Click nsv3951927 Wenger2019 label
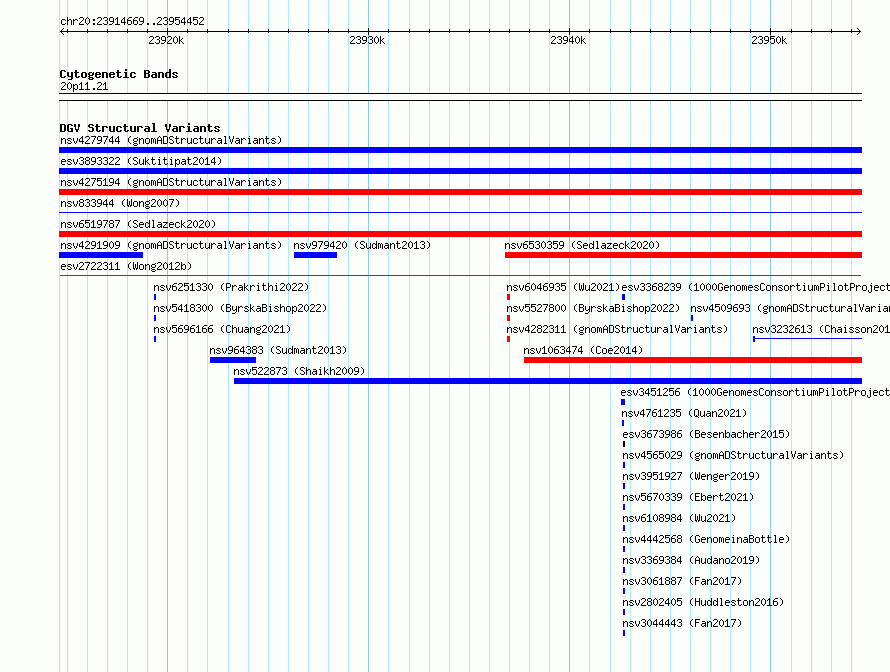The width and height of the screenshot is (890, 672). (x=691, y=476)
